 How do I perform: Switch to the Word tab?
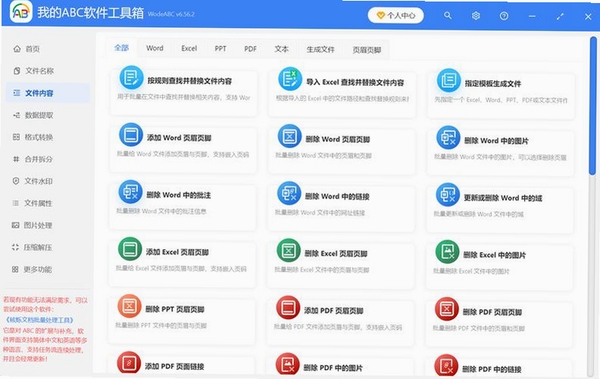click(155, 48)
